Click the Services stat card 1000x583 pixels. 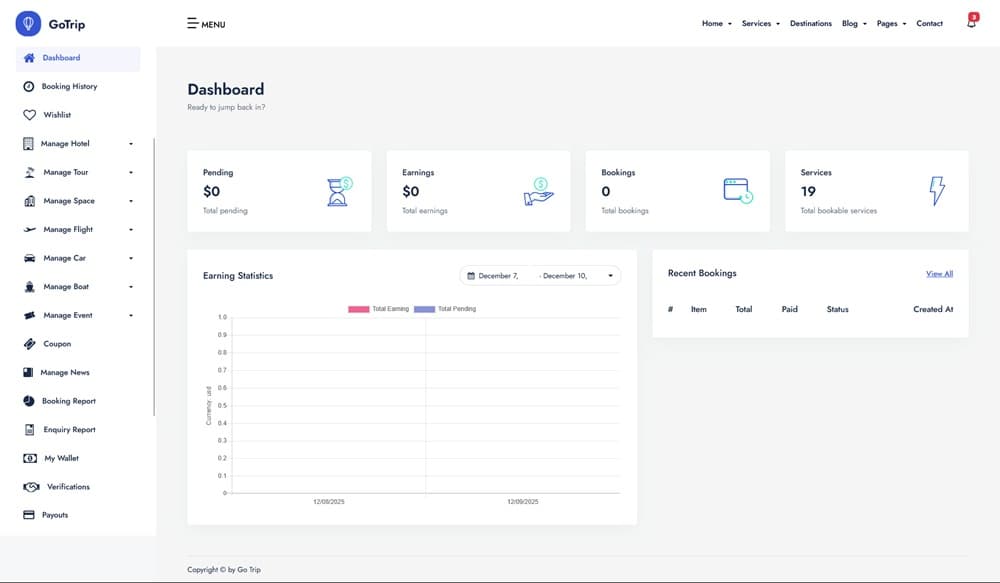876,191
